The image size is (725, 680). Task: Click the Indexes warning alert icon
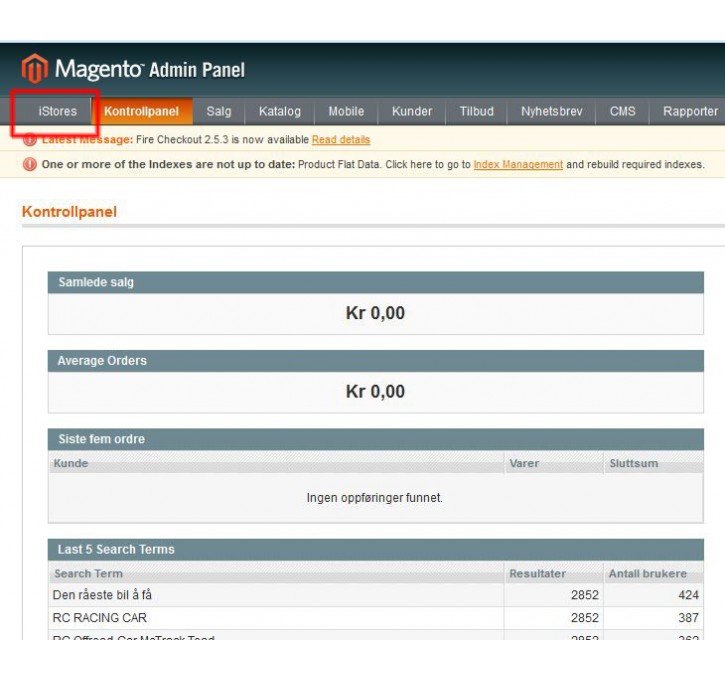tap(30, 164)
